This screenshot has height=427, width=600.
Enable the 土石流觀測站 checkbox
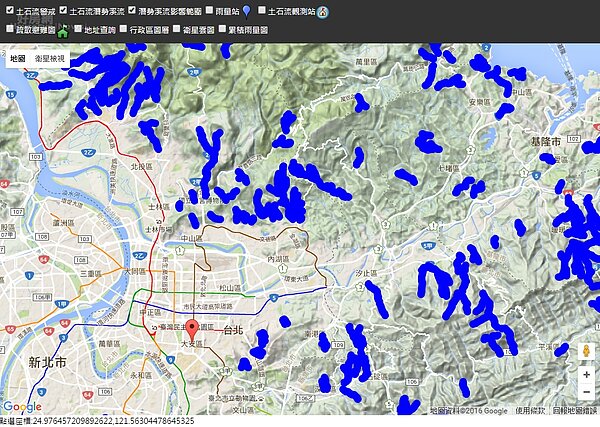(262, 10)
